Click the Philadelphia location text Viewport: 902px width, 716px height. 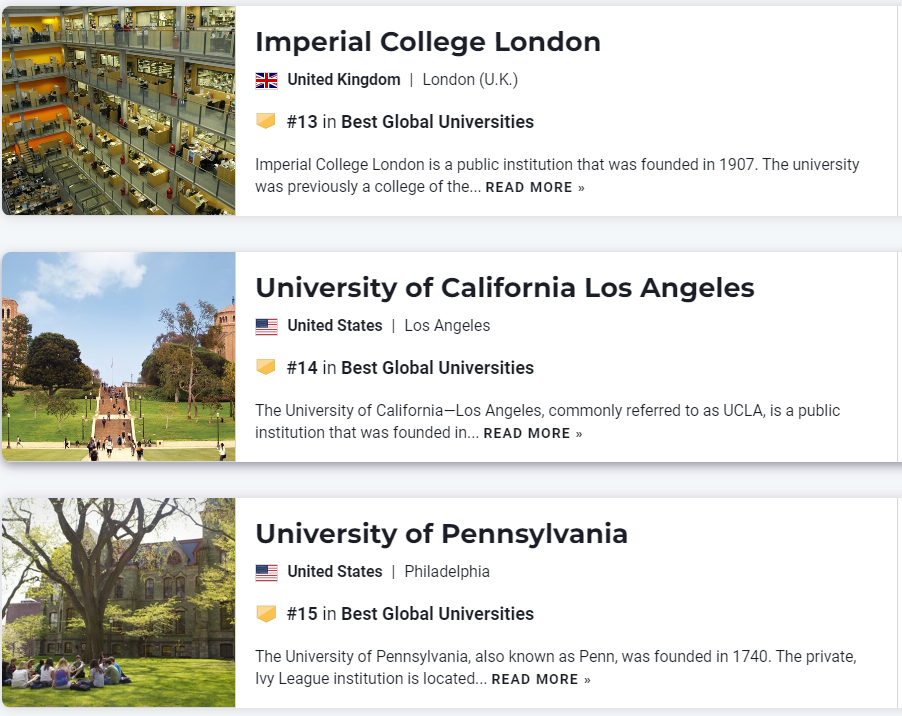[x=447, y=572]
